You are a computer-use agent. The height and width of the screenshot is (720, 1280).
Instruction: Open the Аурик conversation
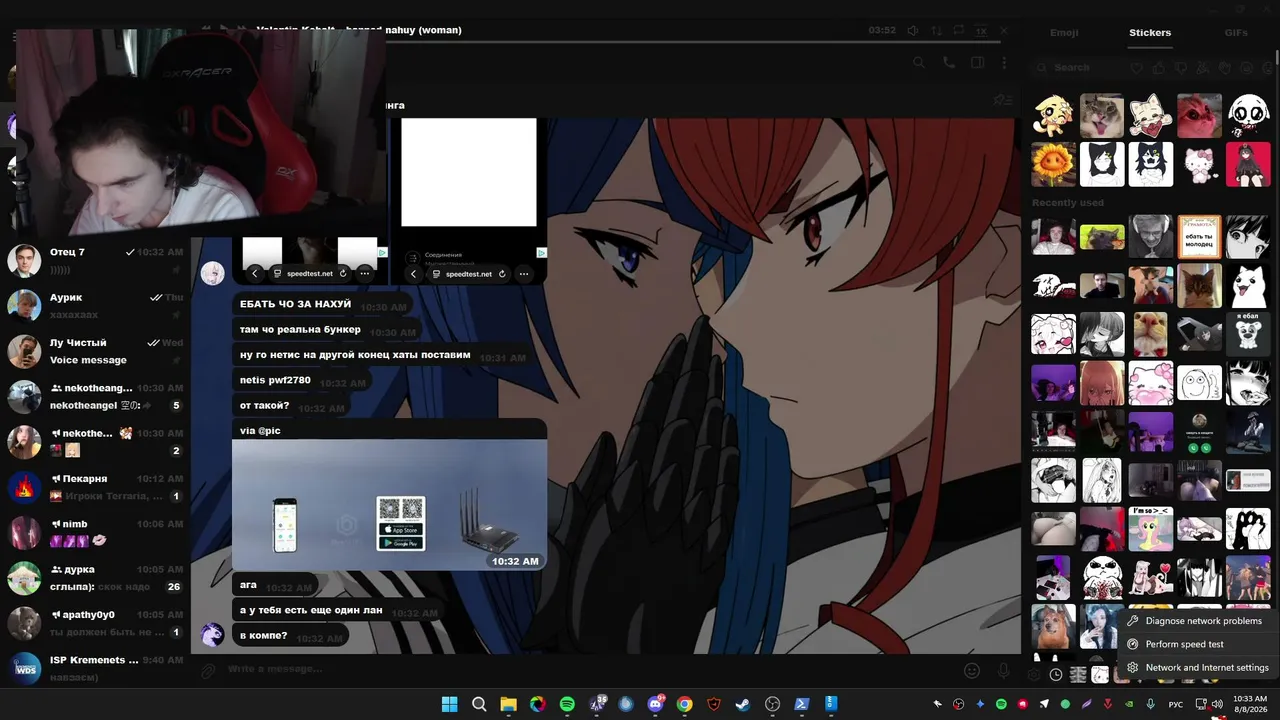(95, 306)
